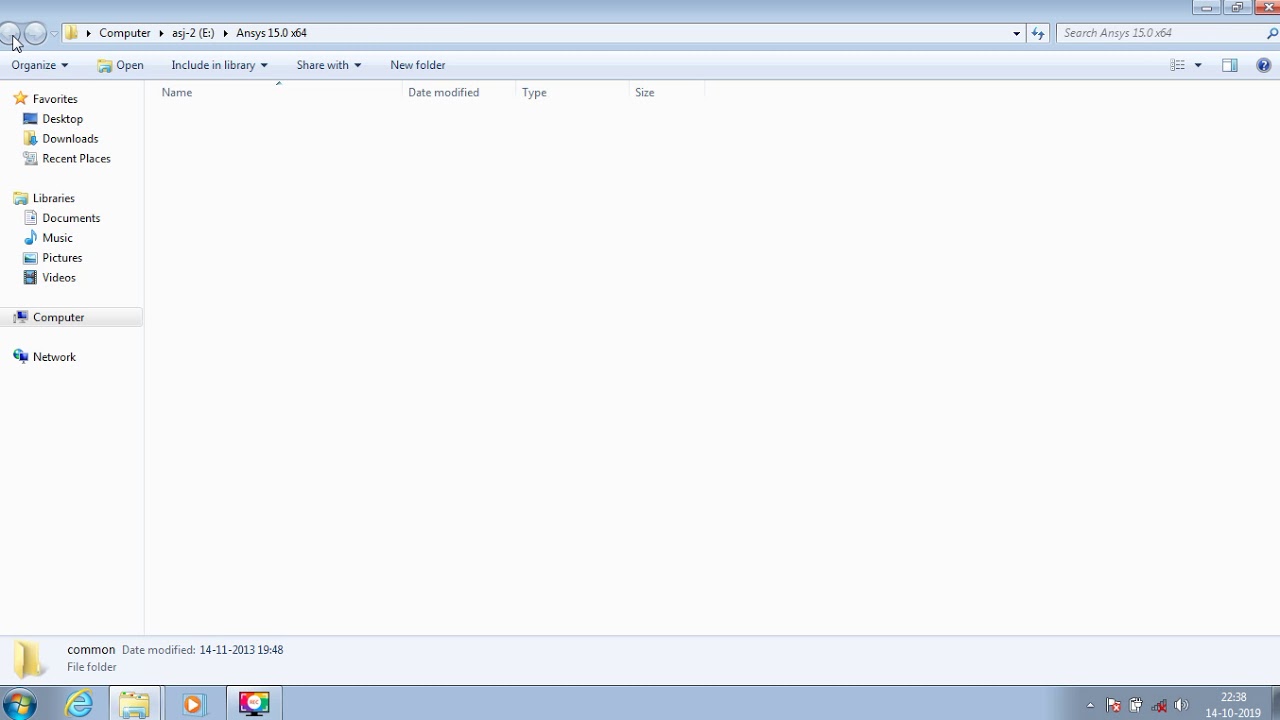Open the view options dropdown arrow
Screen dimensions: 1280x720
click(x=1198, y=65)
